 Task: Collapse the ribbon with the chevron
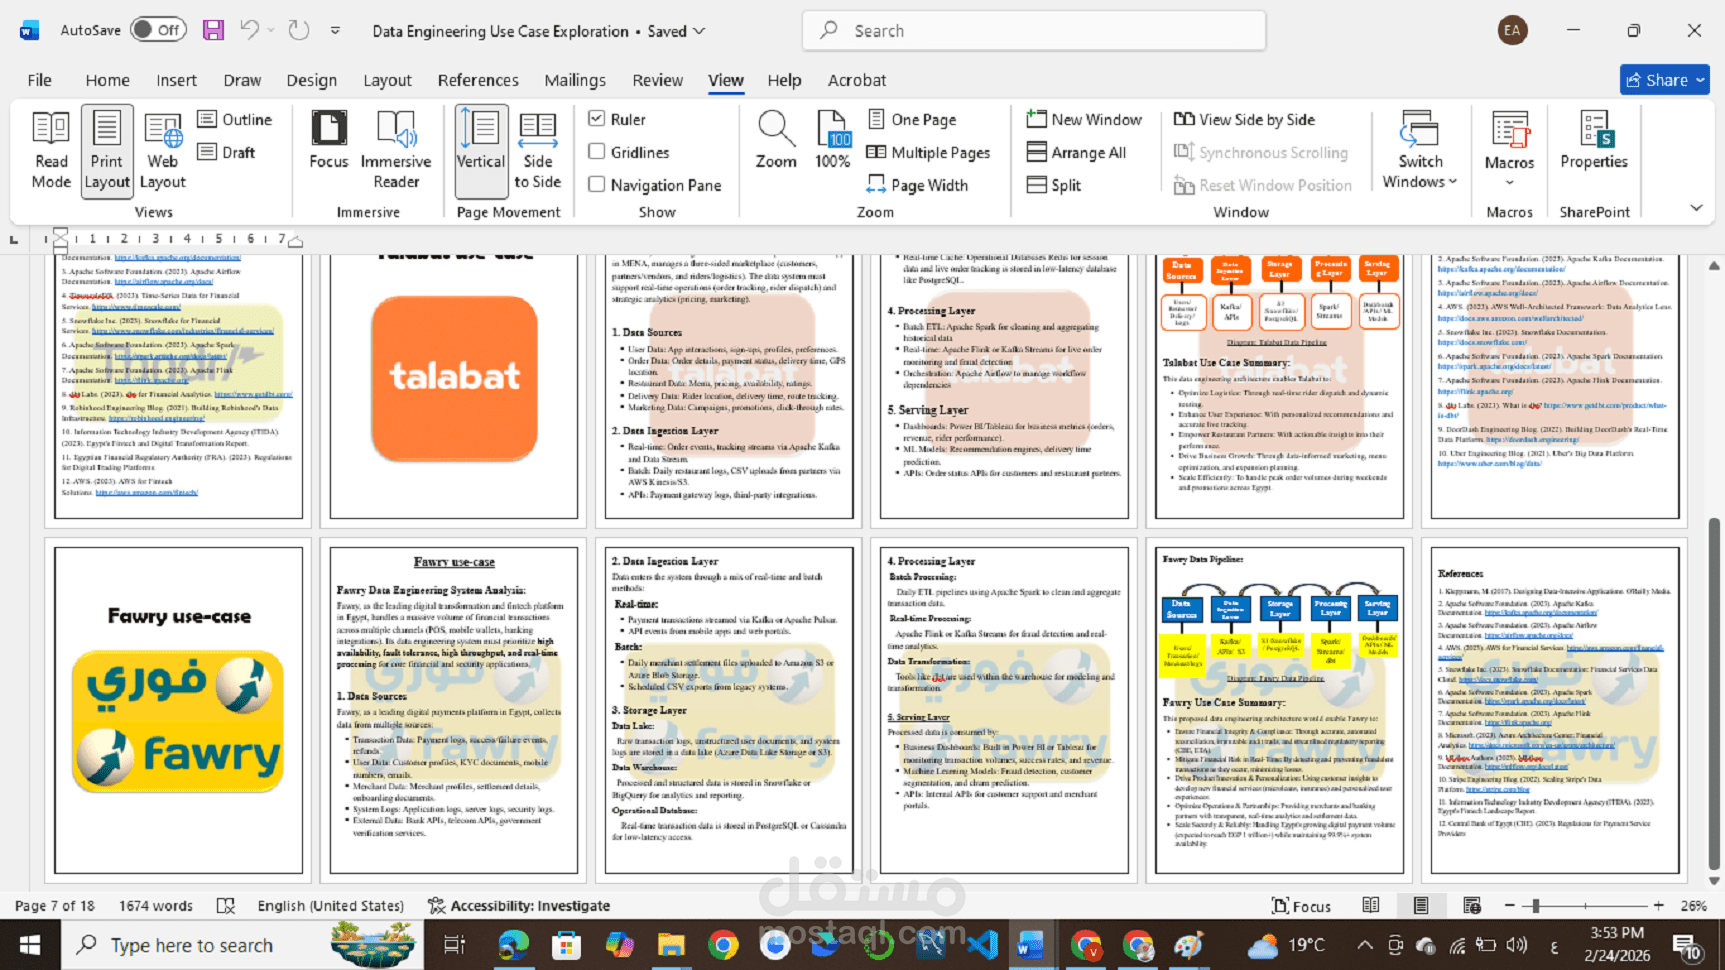[x=1696, y=208]
